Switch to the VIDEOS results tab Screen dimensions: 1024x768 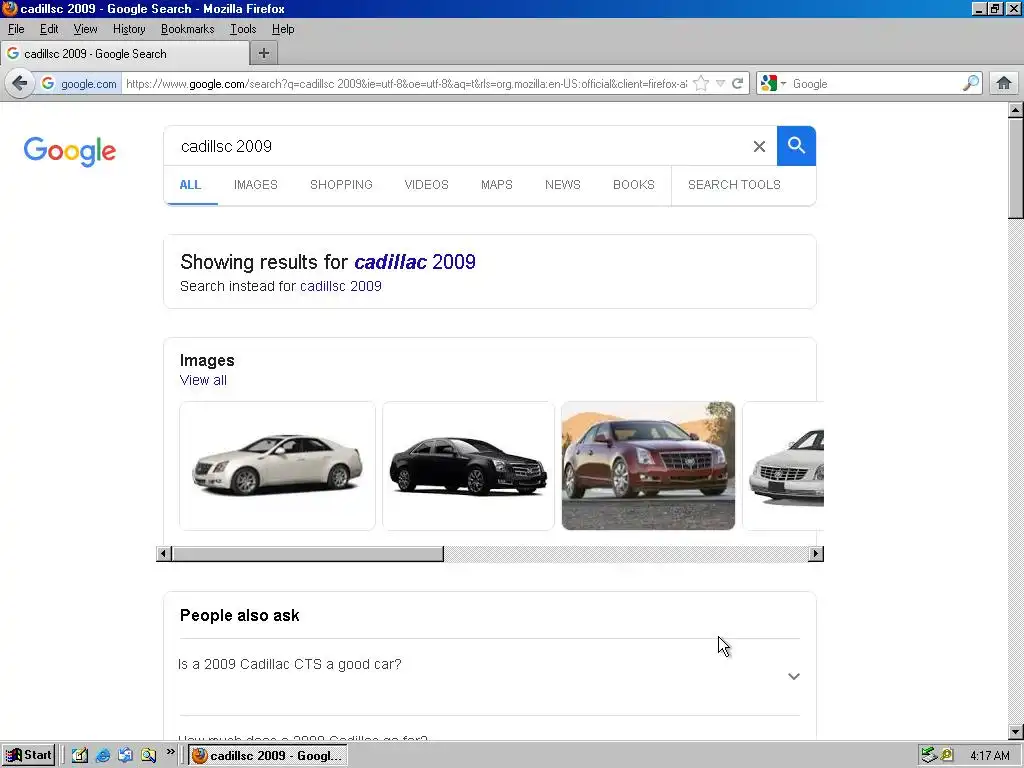[426, 185]
